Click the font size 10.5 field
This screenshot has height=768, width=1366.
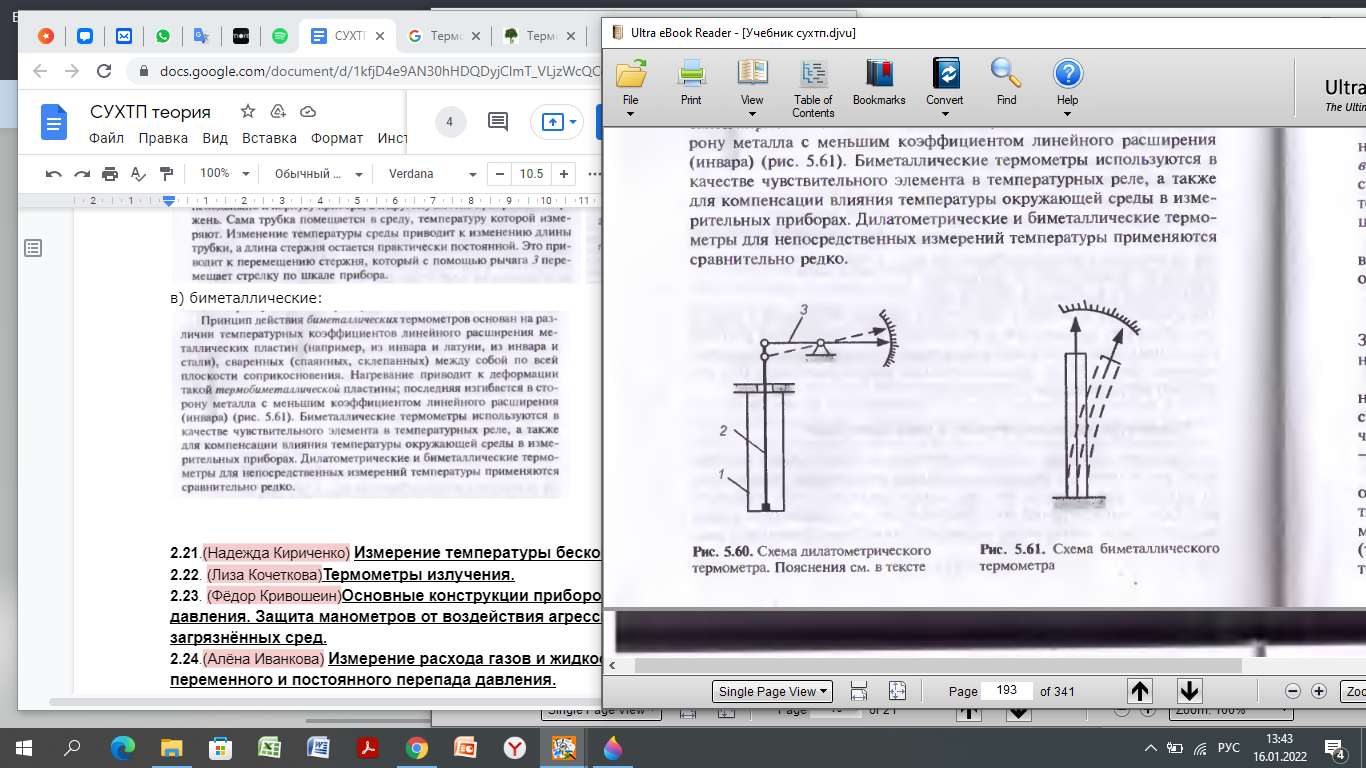[531, 174]
